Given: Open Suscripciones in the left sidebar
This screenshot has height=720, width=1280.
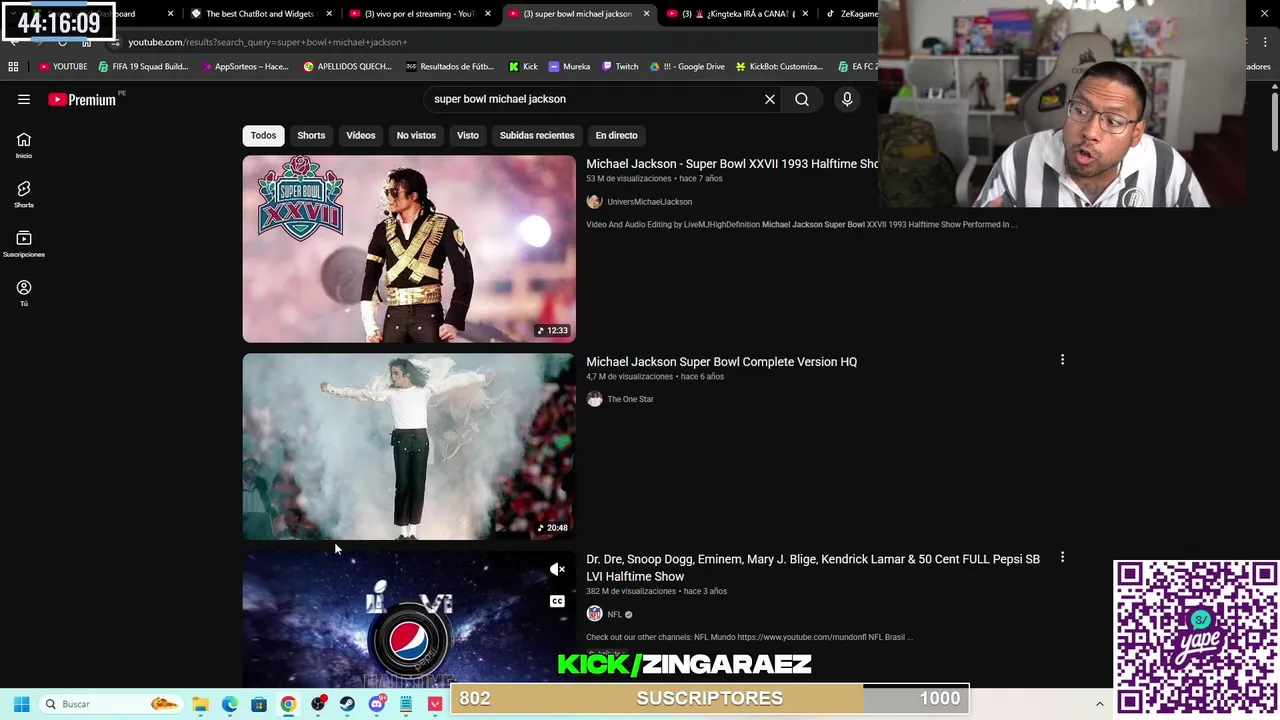Looking at the screenshot, I should coord(24,243).
